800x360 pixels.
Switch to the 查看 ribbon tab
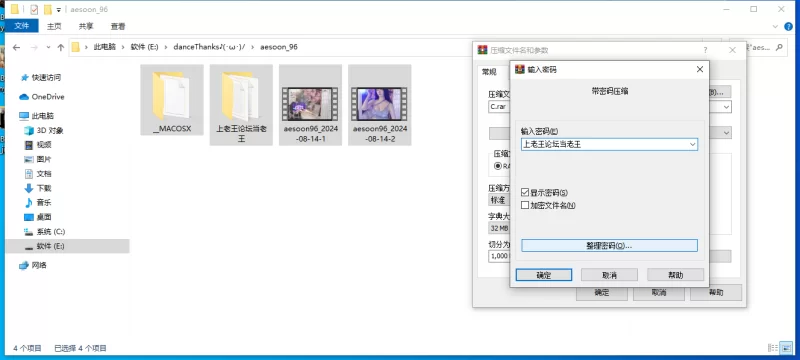pos(118,26)
